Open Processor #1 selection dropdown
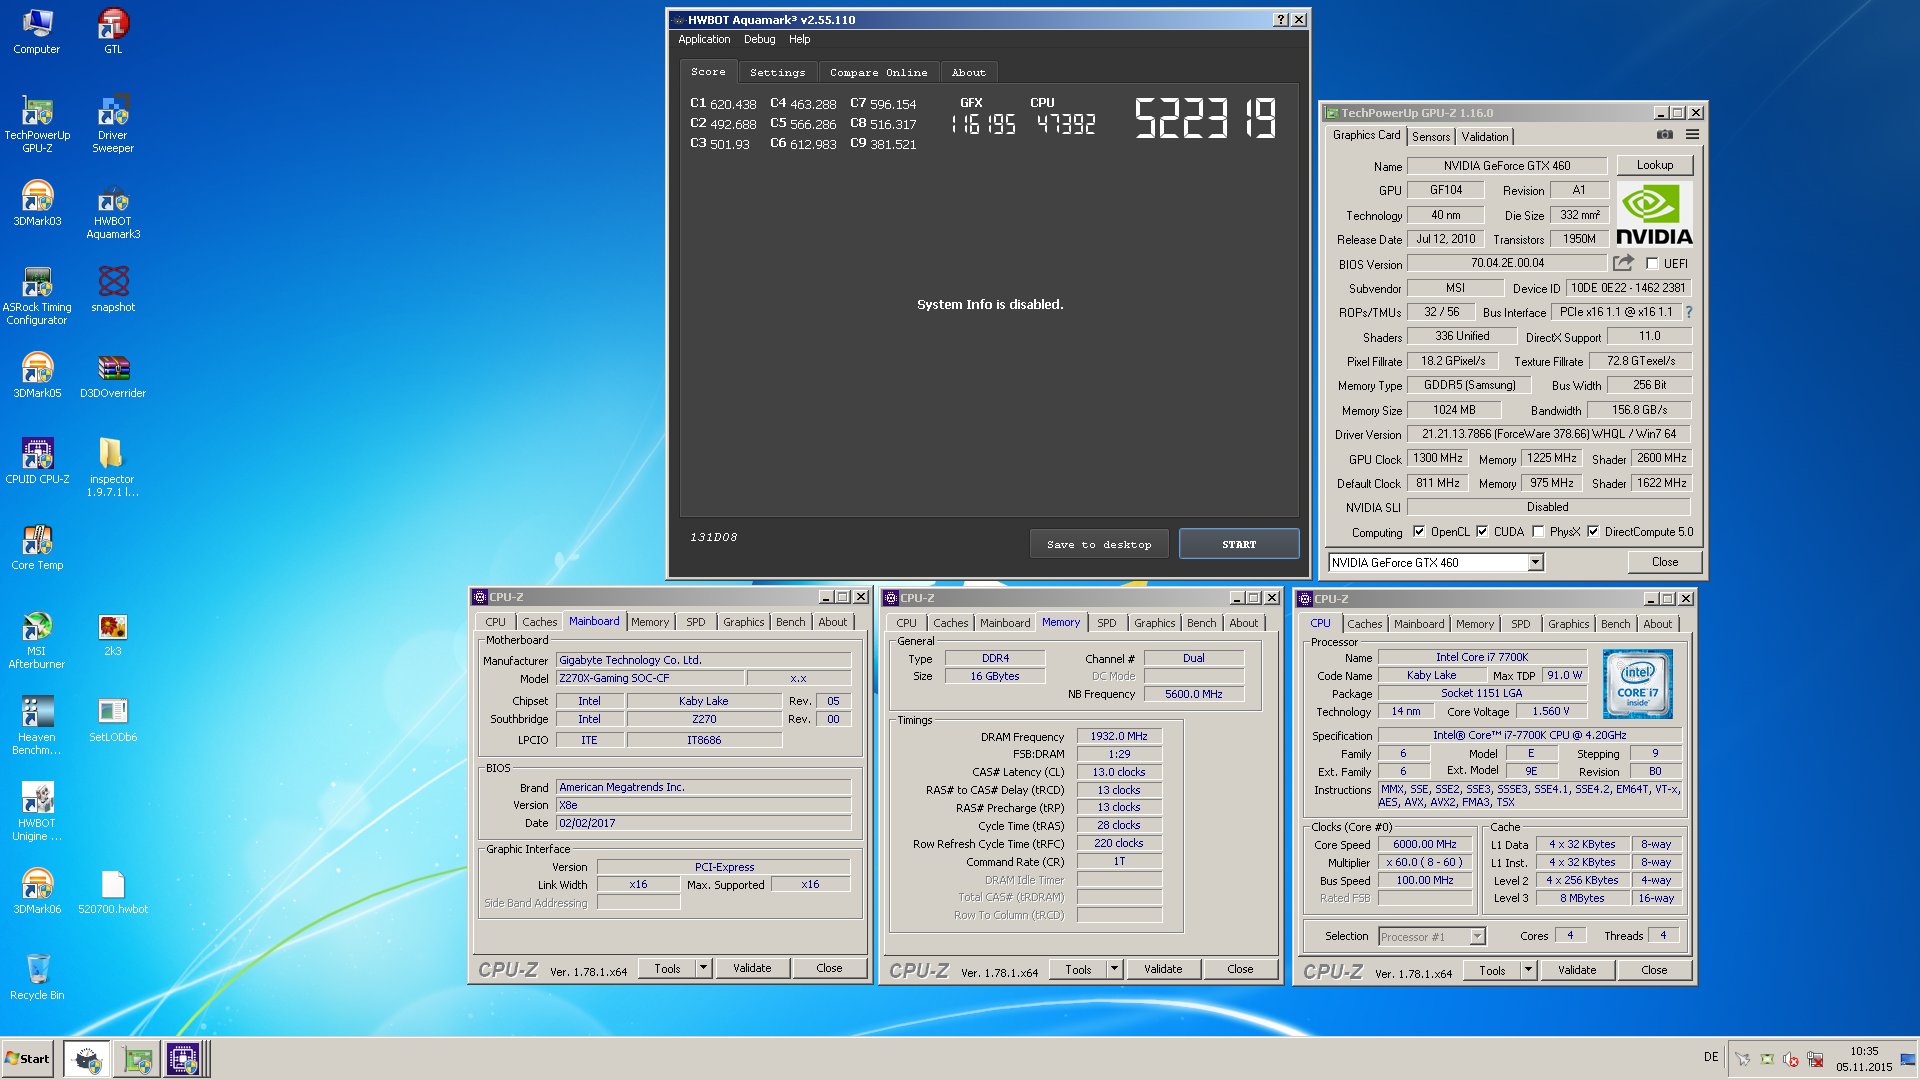This screenshot has width=1920, height=1080. (1432, 937)
